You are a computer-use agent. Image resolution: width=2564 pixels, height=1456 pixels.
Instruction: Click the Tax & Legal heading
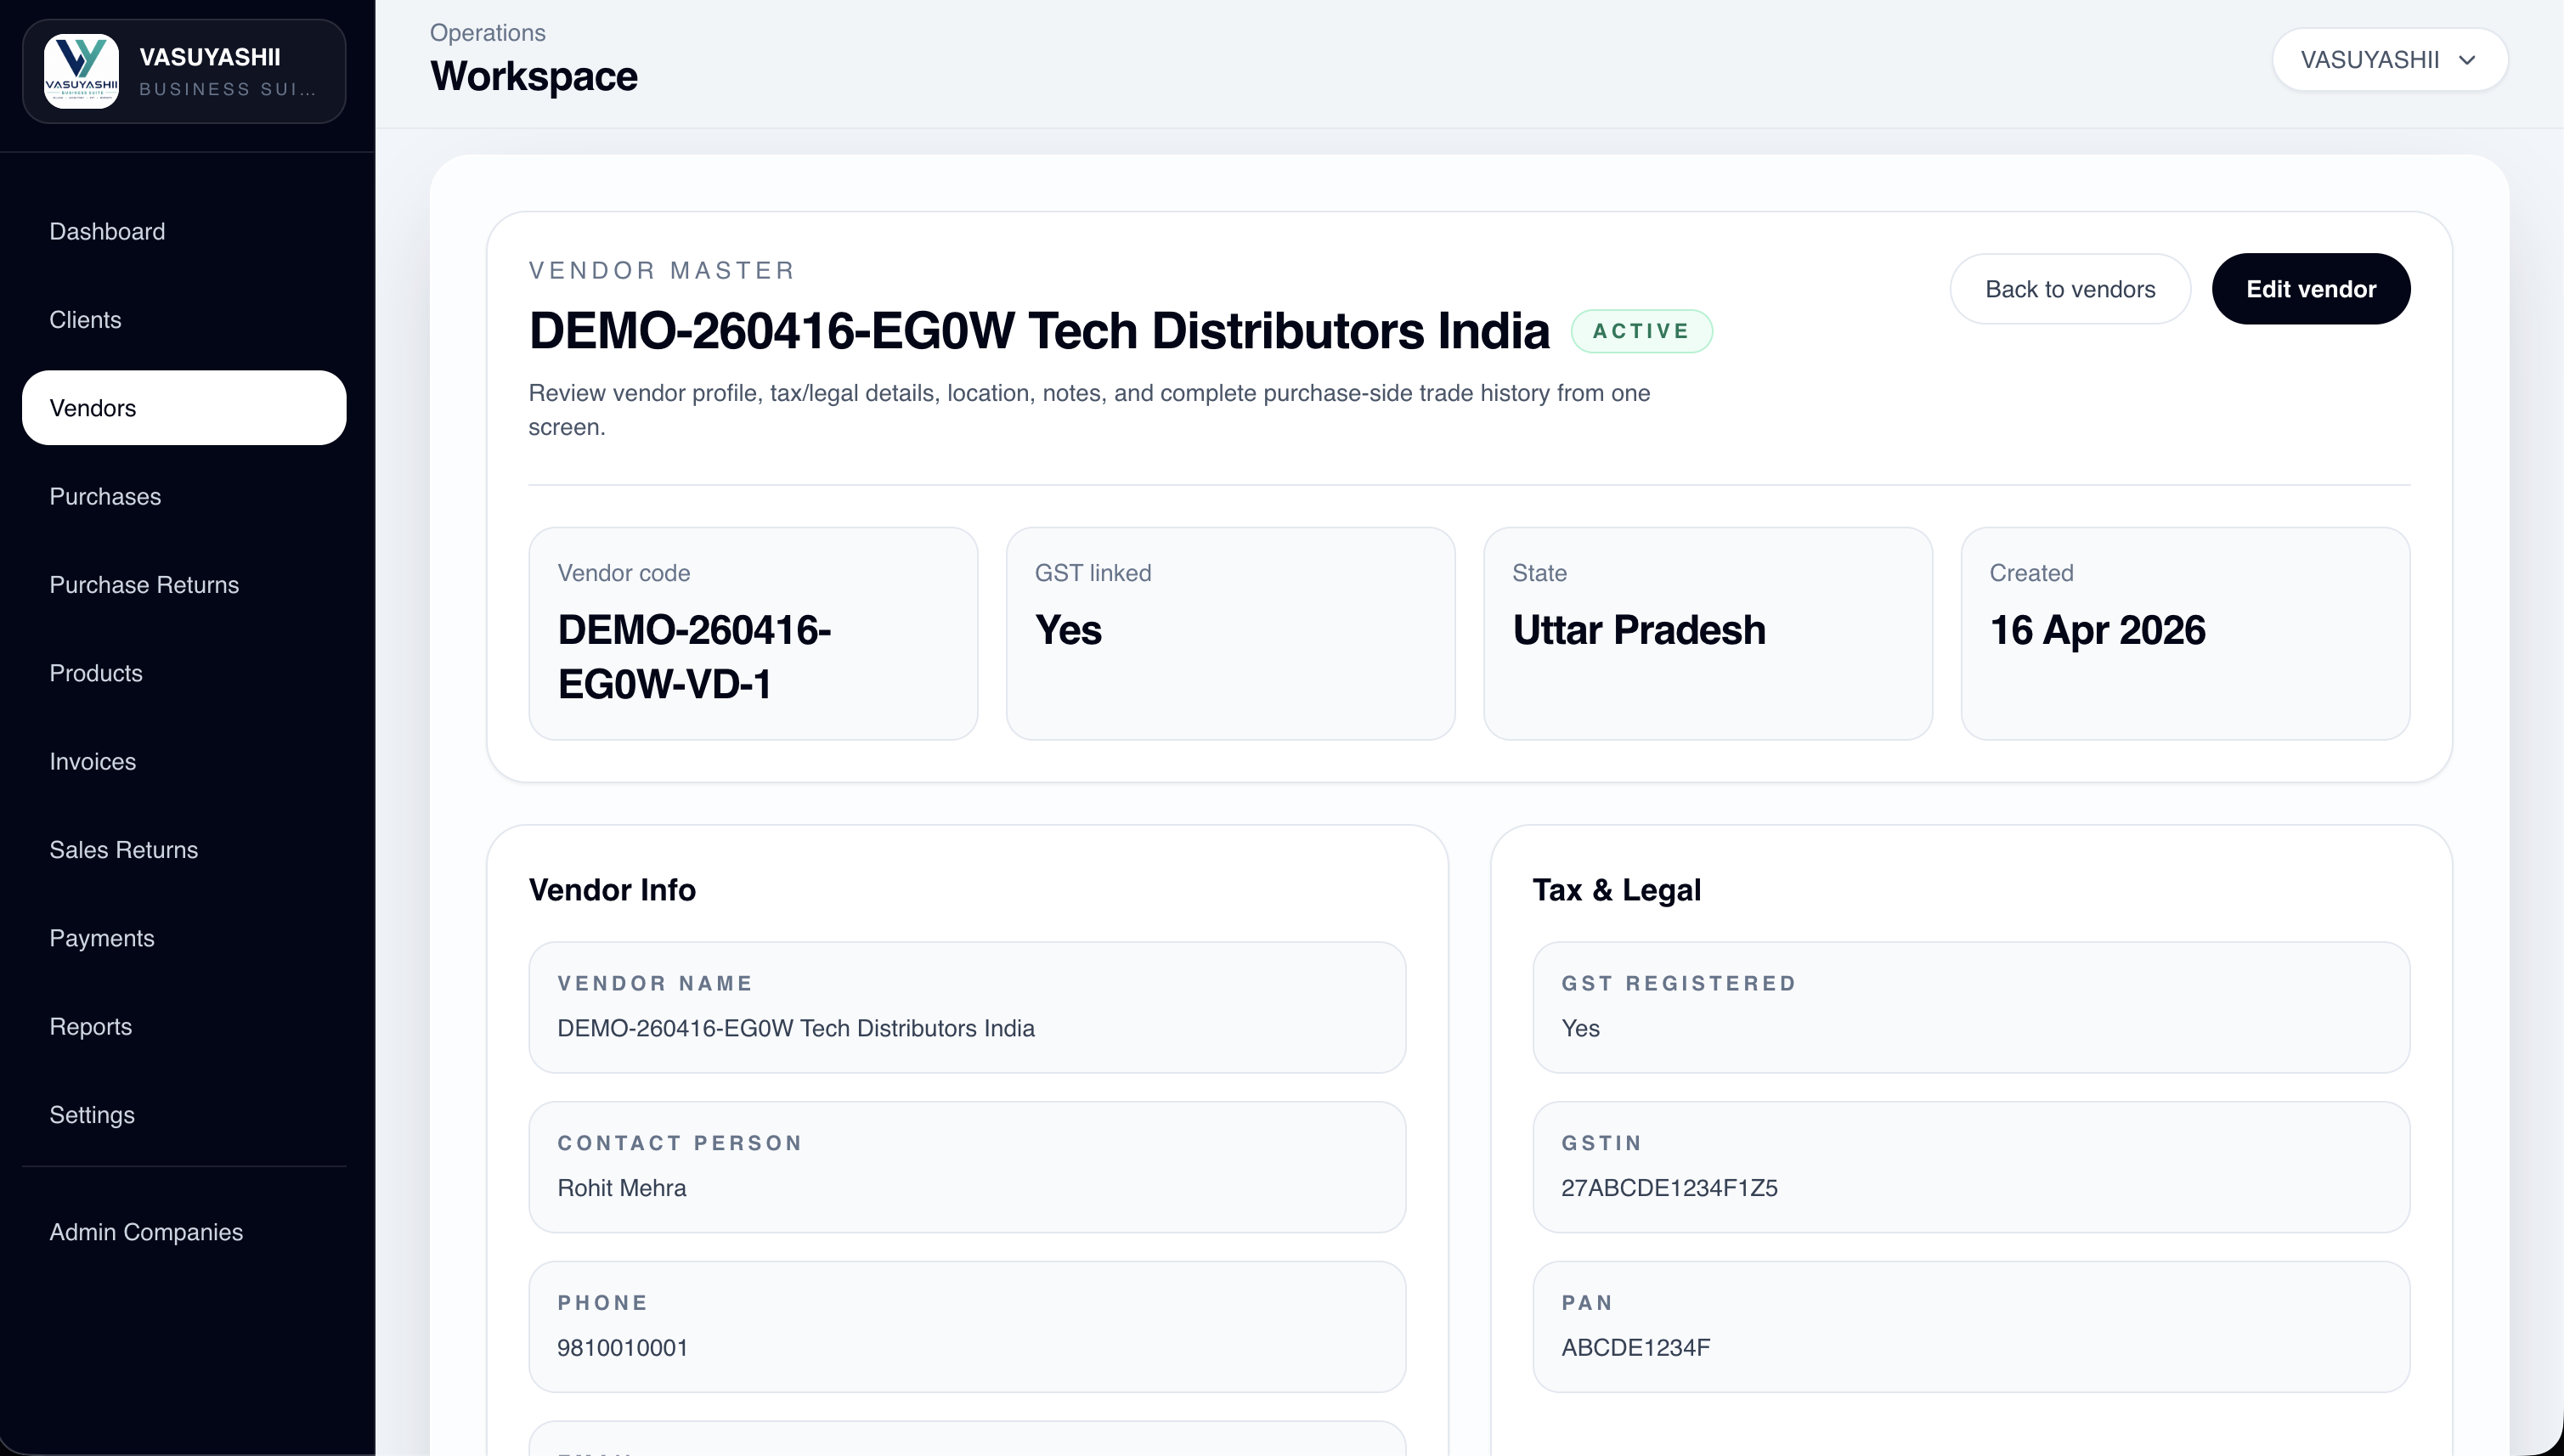(x=1616, y=890)
